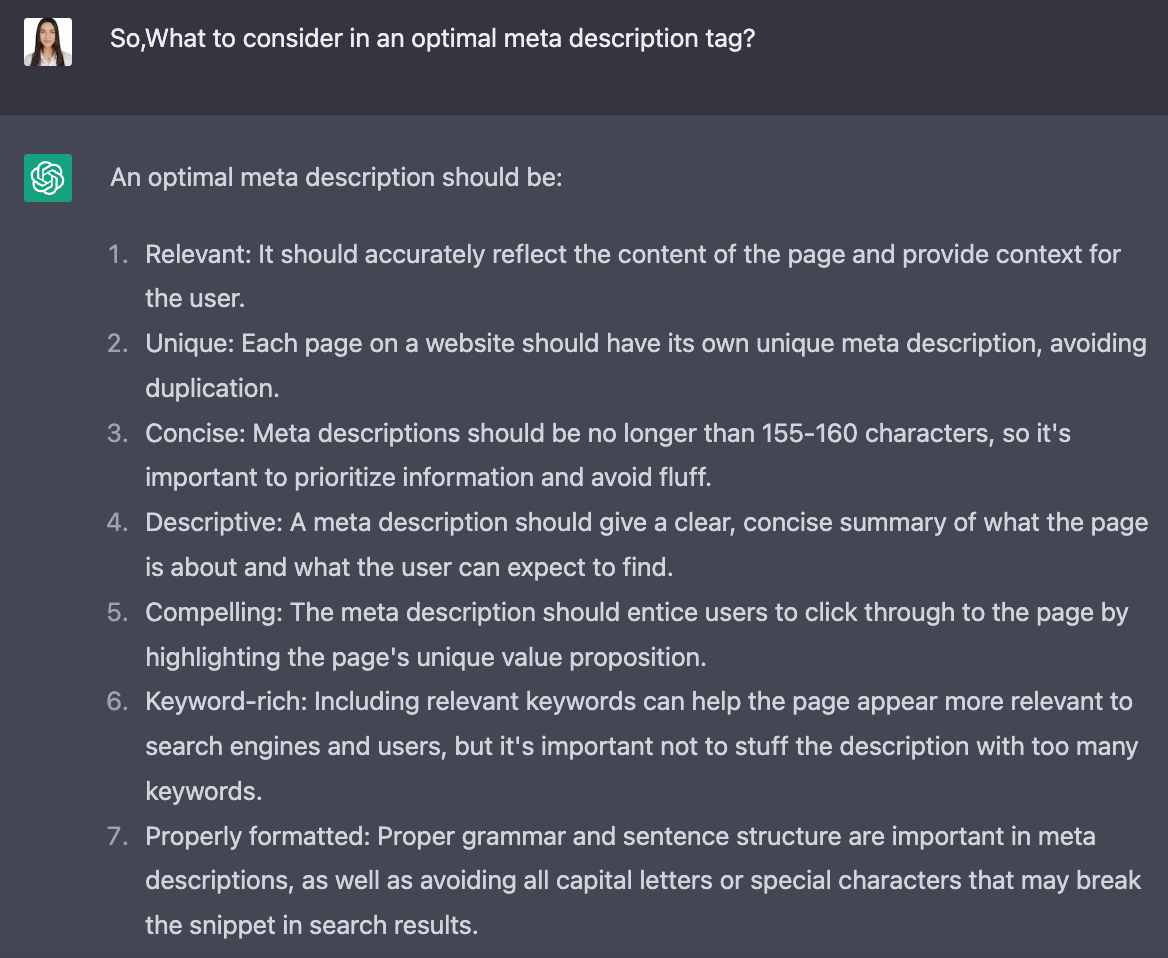Click the word 'duplication.' in item 2
The height and width of the screenshot is (958, 1168).
pyautogui.click(x=212, y=388)
